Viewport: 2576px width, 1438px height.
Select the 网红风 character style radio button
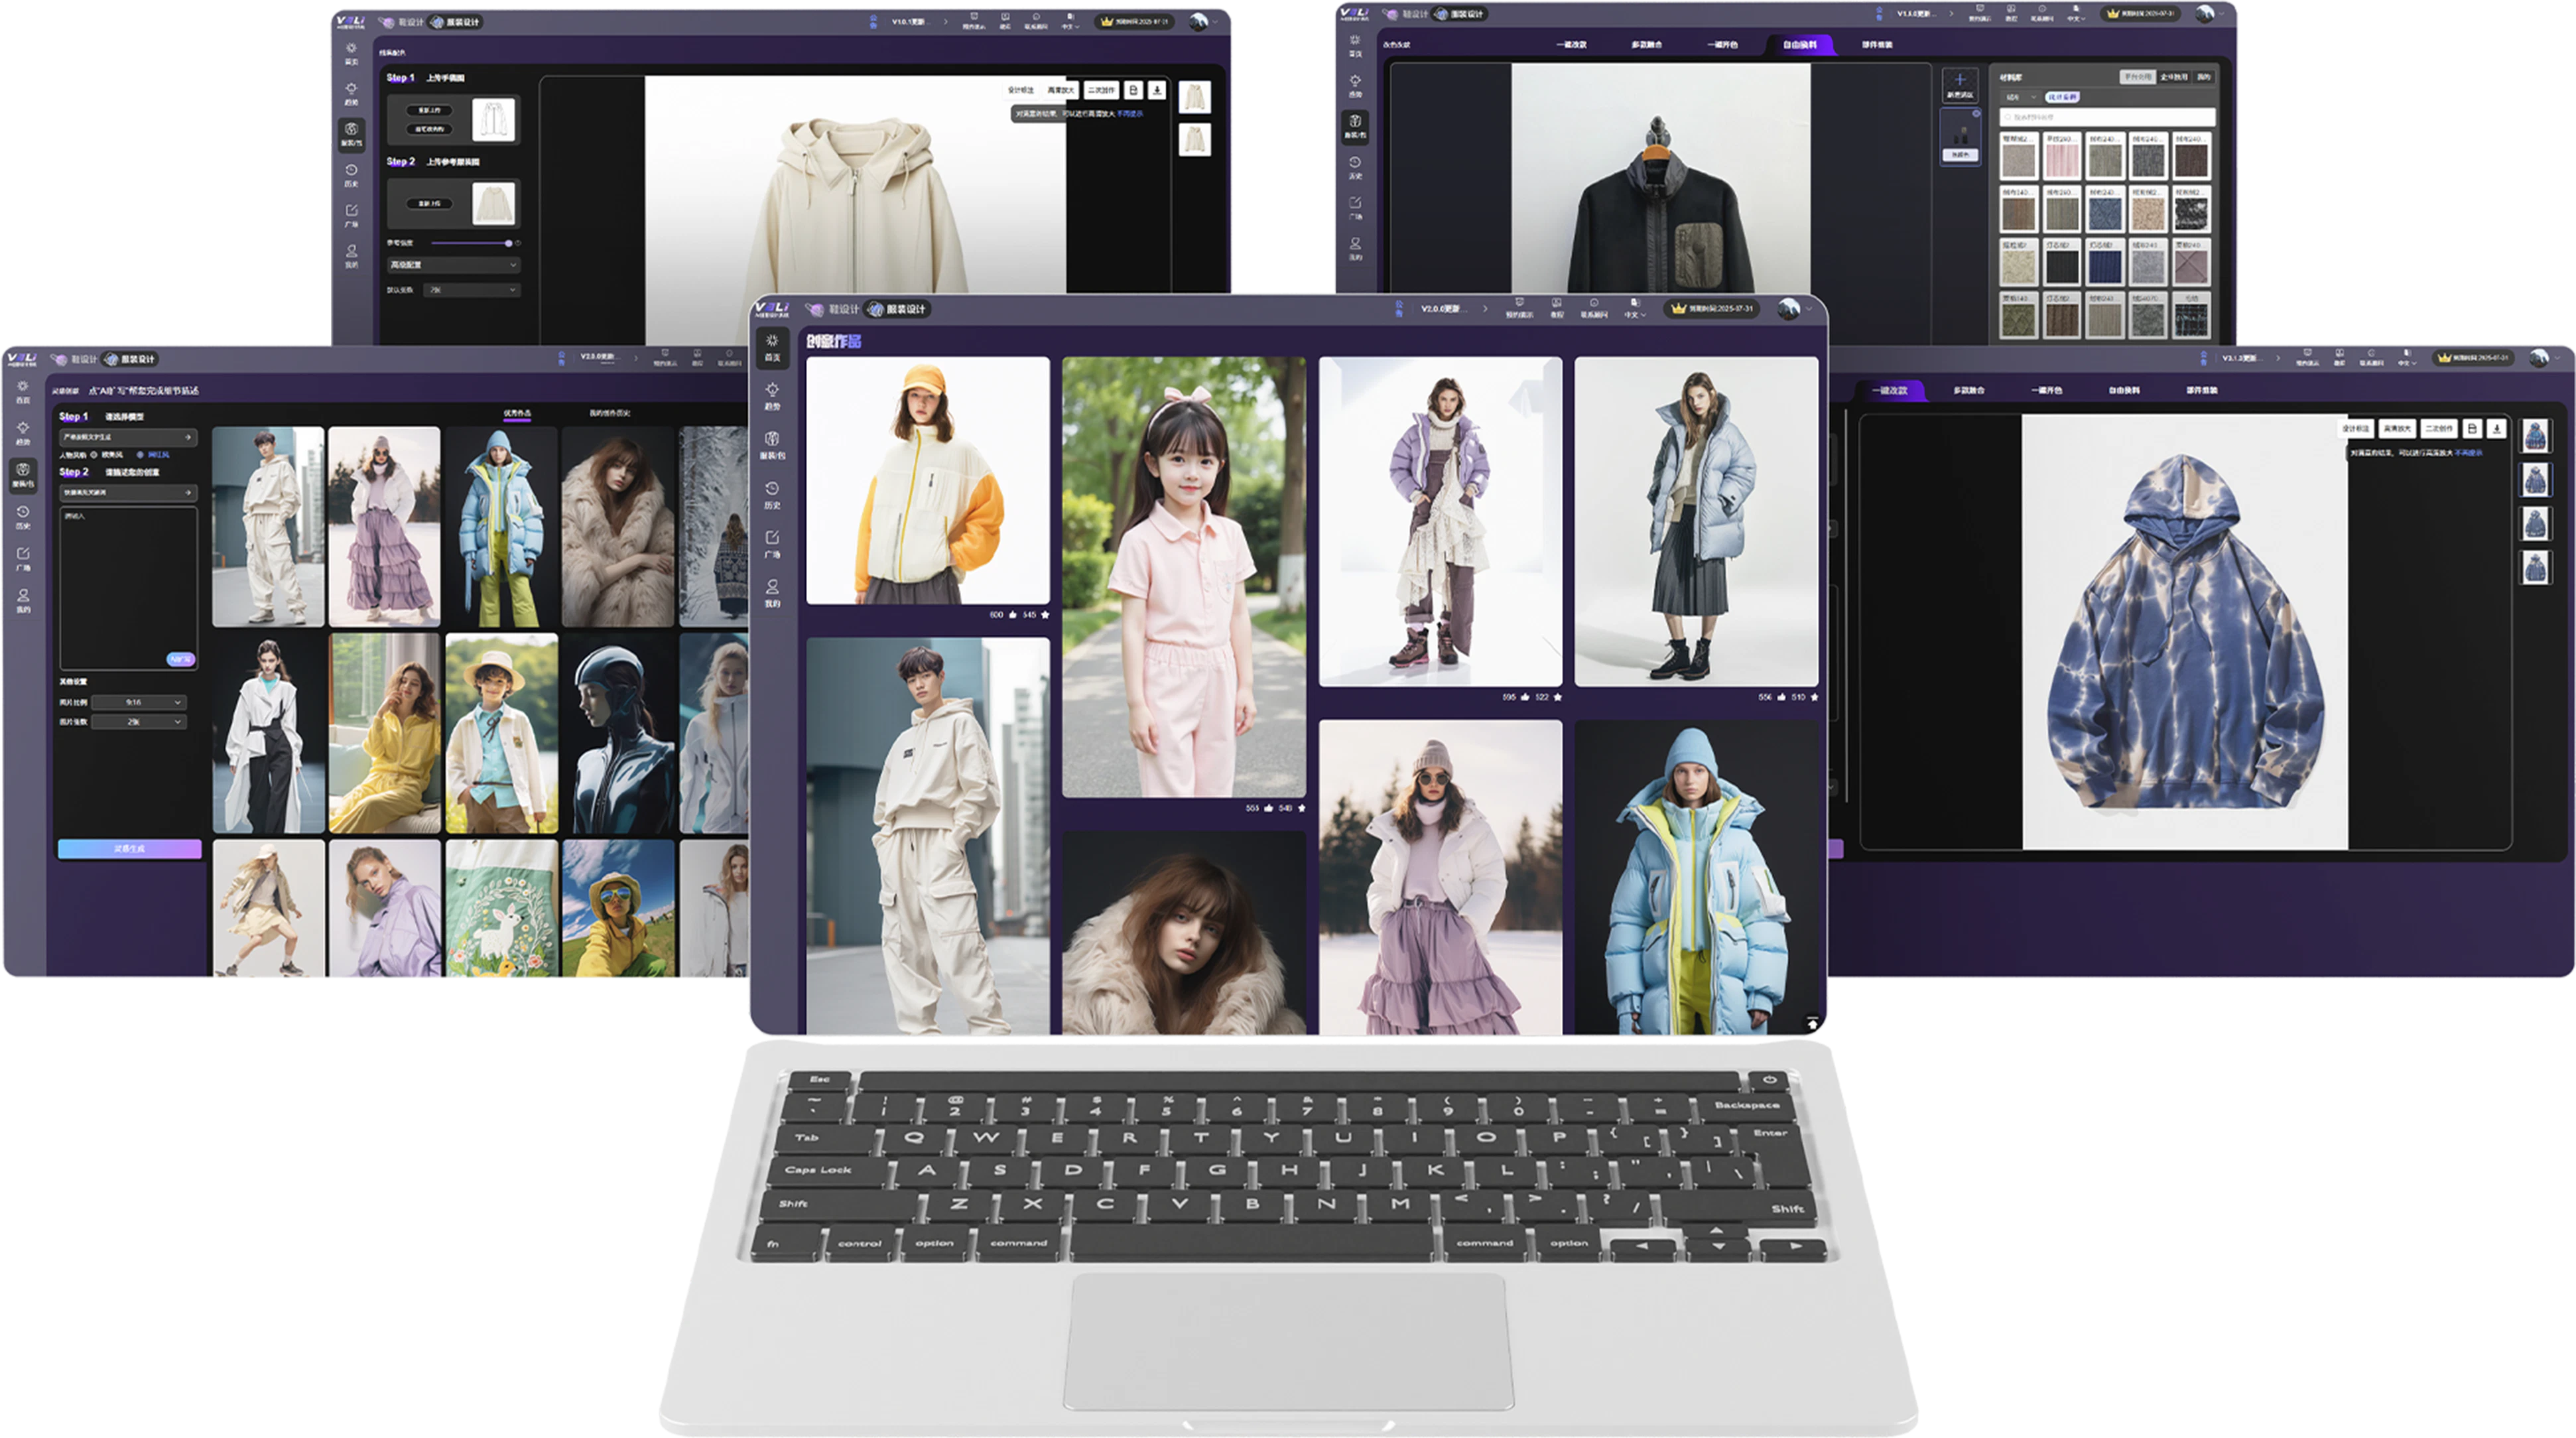coord(141,454)
